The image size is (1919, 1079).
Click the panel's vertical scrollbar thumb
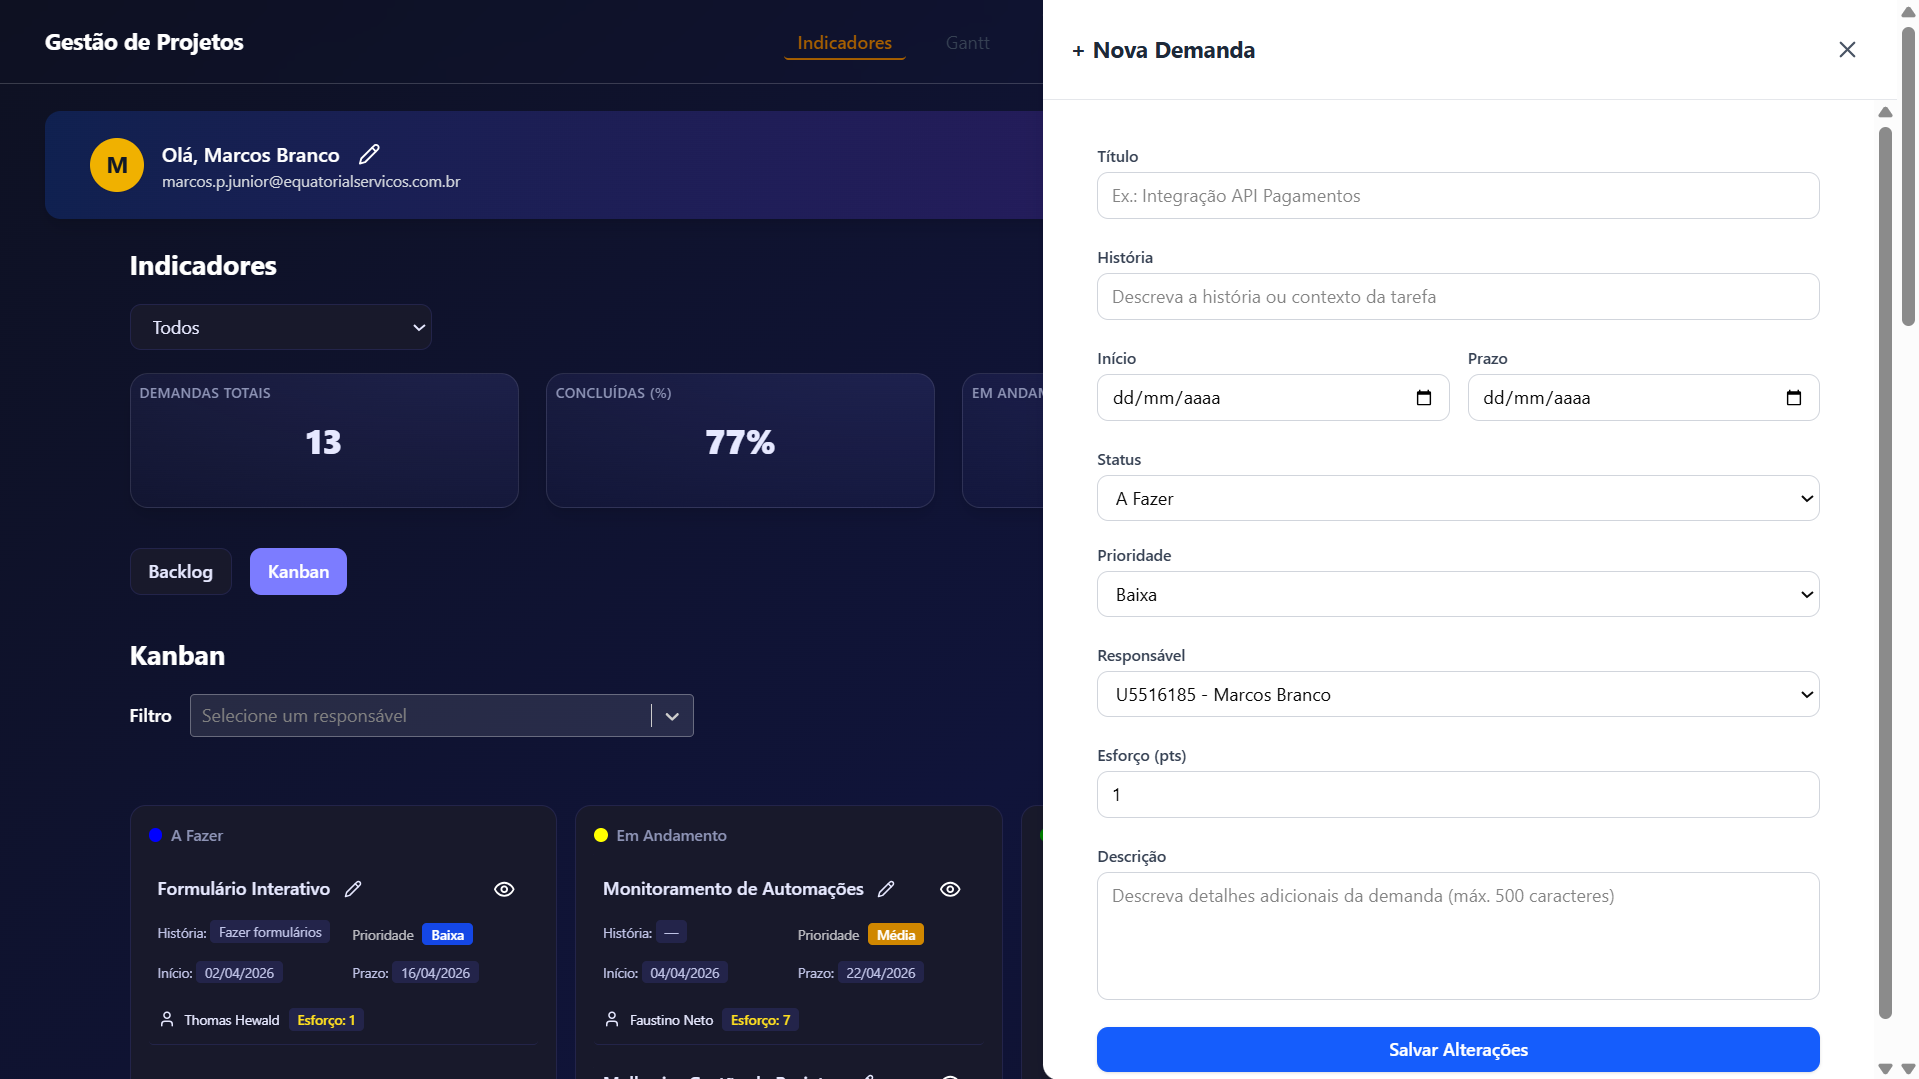(x=1885, y=572)
